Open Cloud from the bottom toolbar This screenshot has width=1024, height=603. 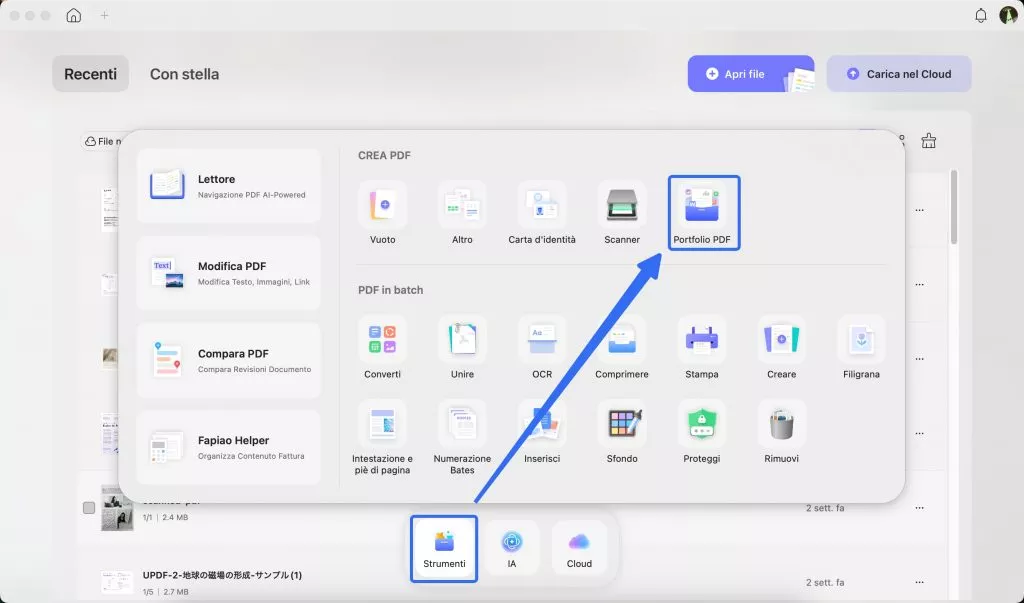(x=579, y=548)
